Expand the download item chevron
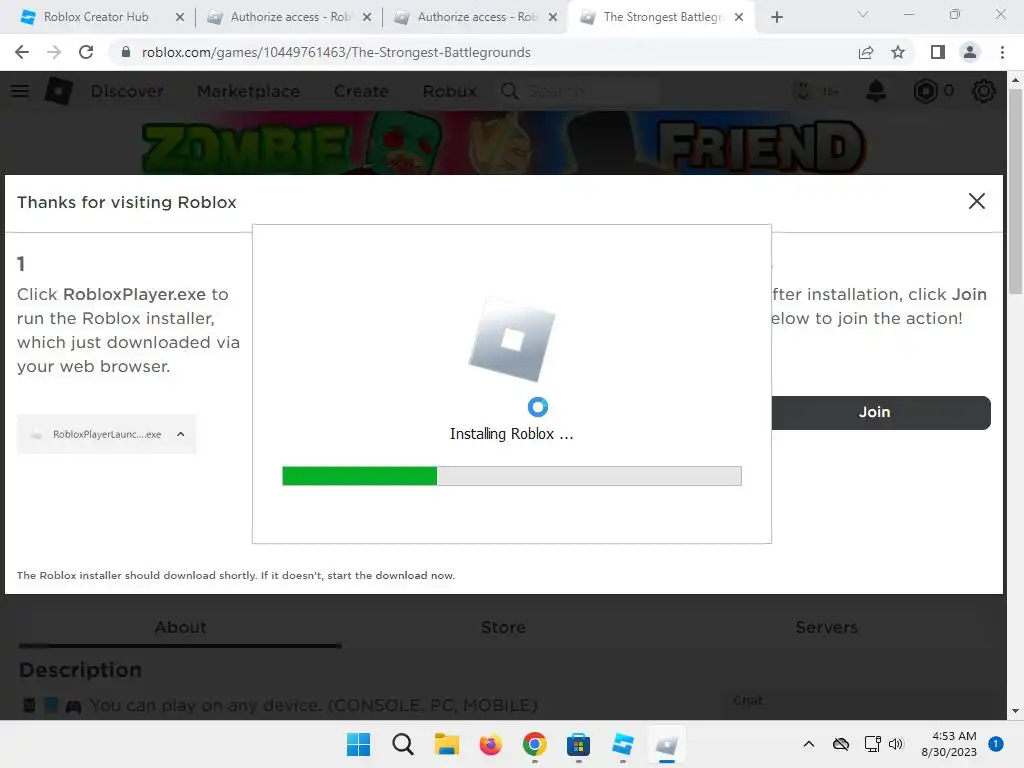 coord(181,434)
